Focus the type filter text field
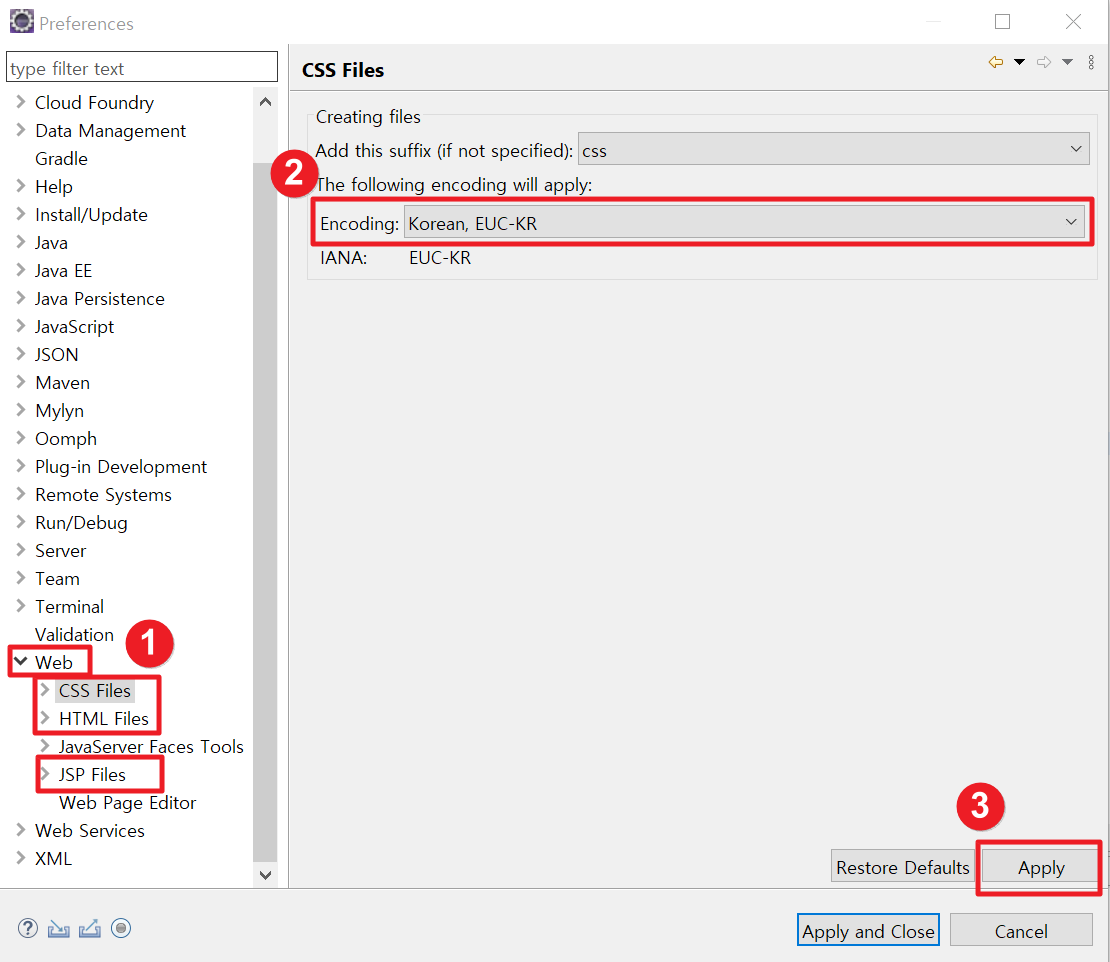 142,68
